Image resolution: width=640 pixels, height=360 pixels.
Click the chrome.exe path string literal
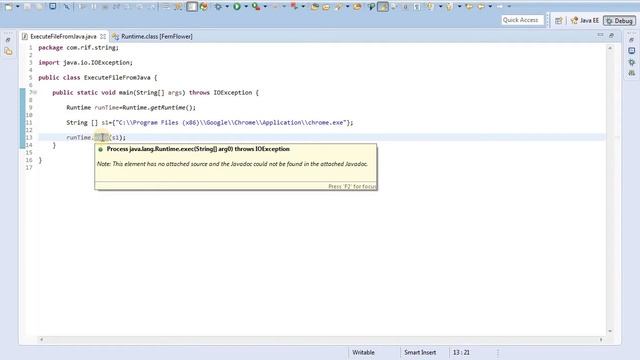point(232,122)
